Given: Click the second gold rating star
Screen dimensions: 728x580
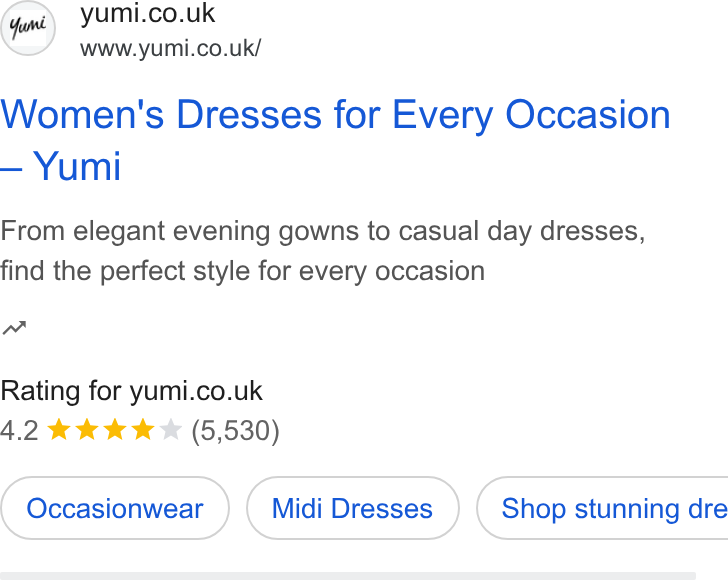Looking at the screenshot, I should point(87,430).
